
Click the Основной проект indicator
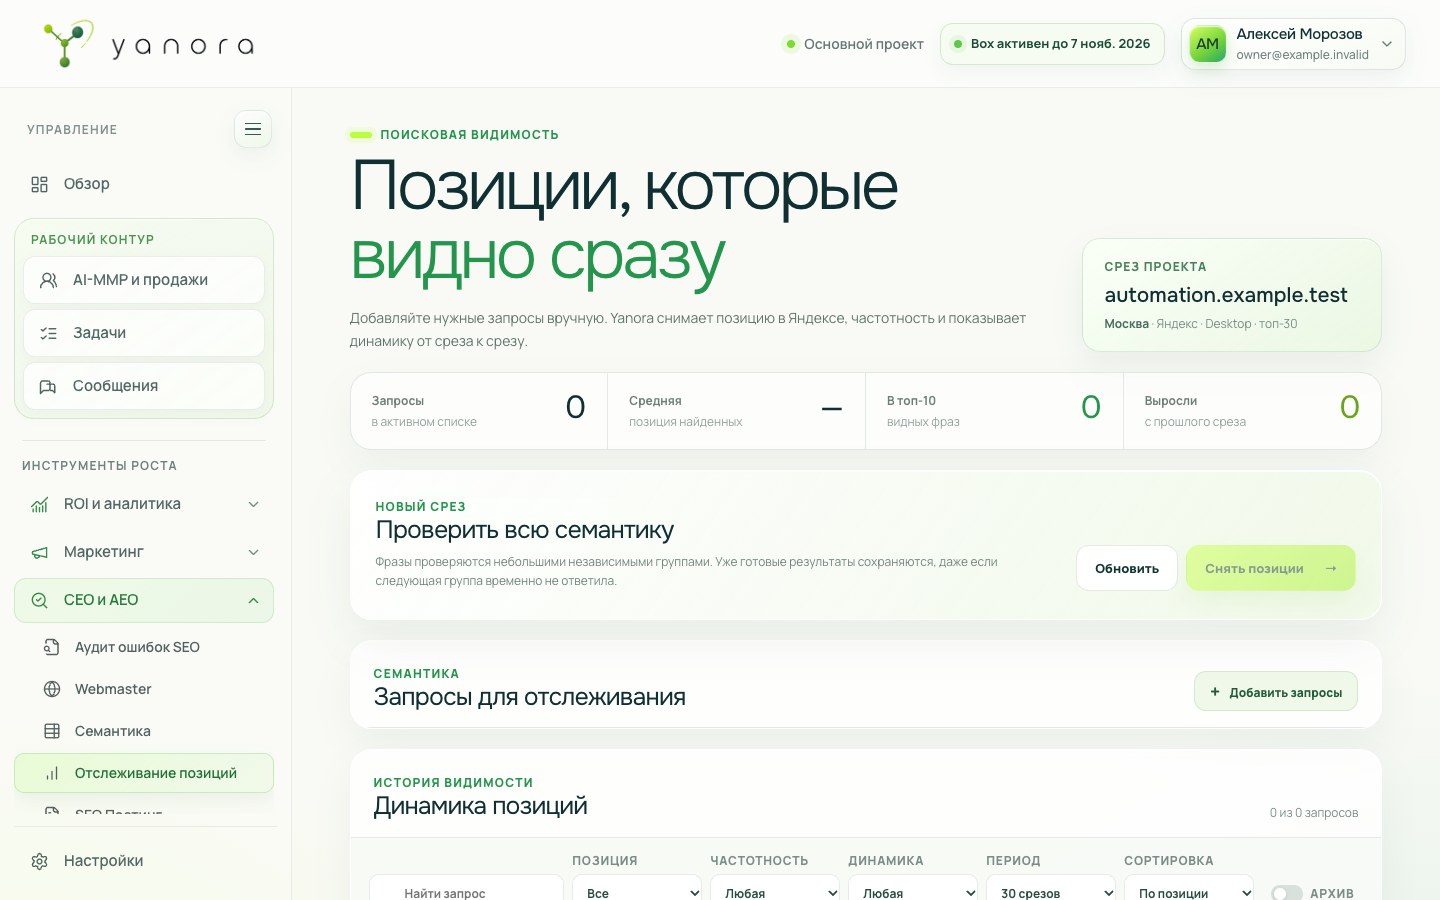point(854,44)
